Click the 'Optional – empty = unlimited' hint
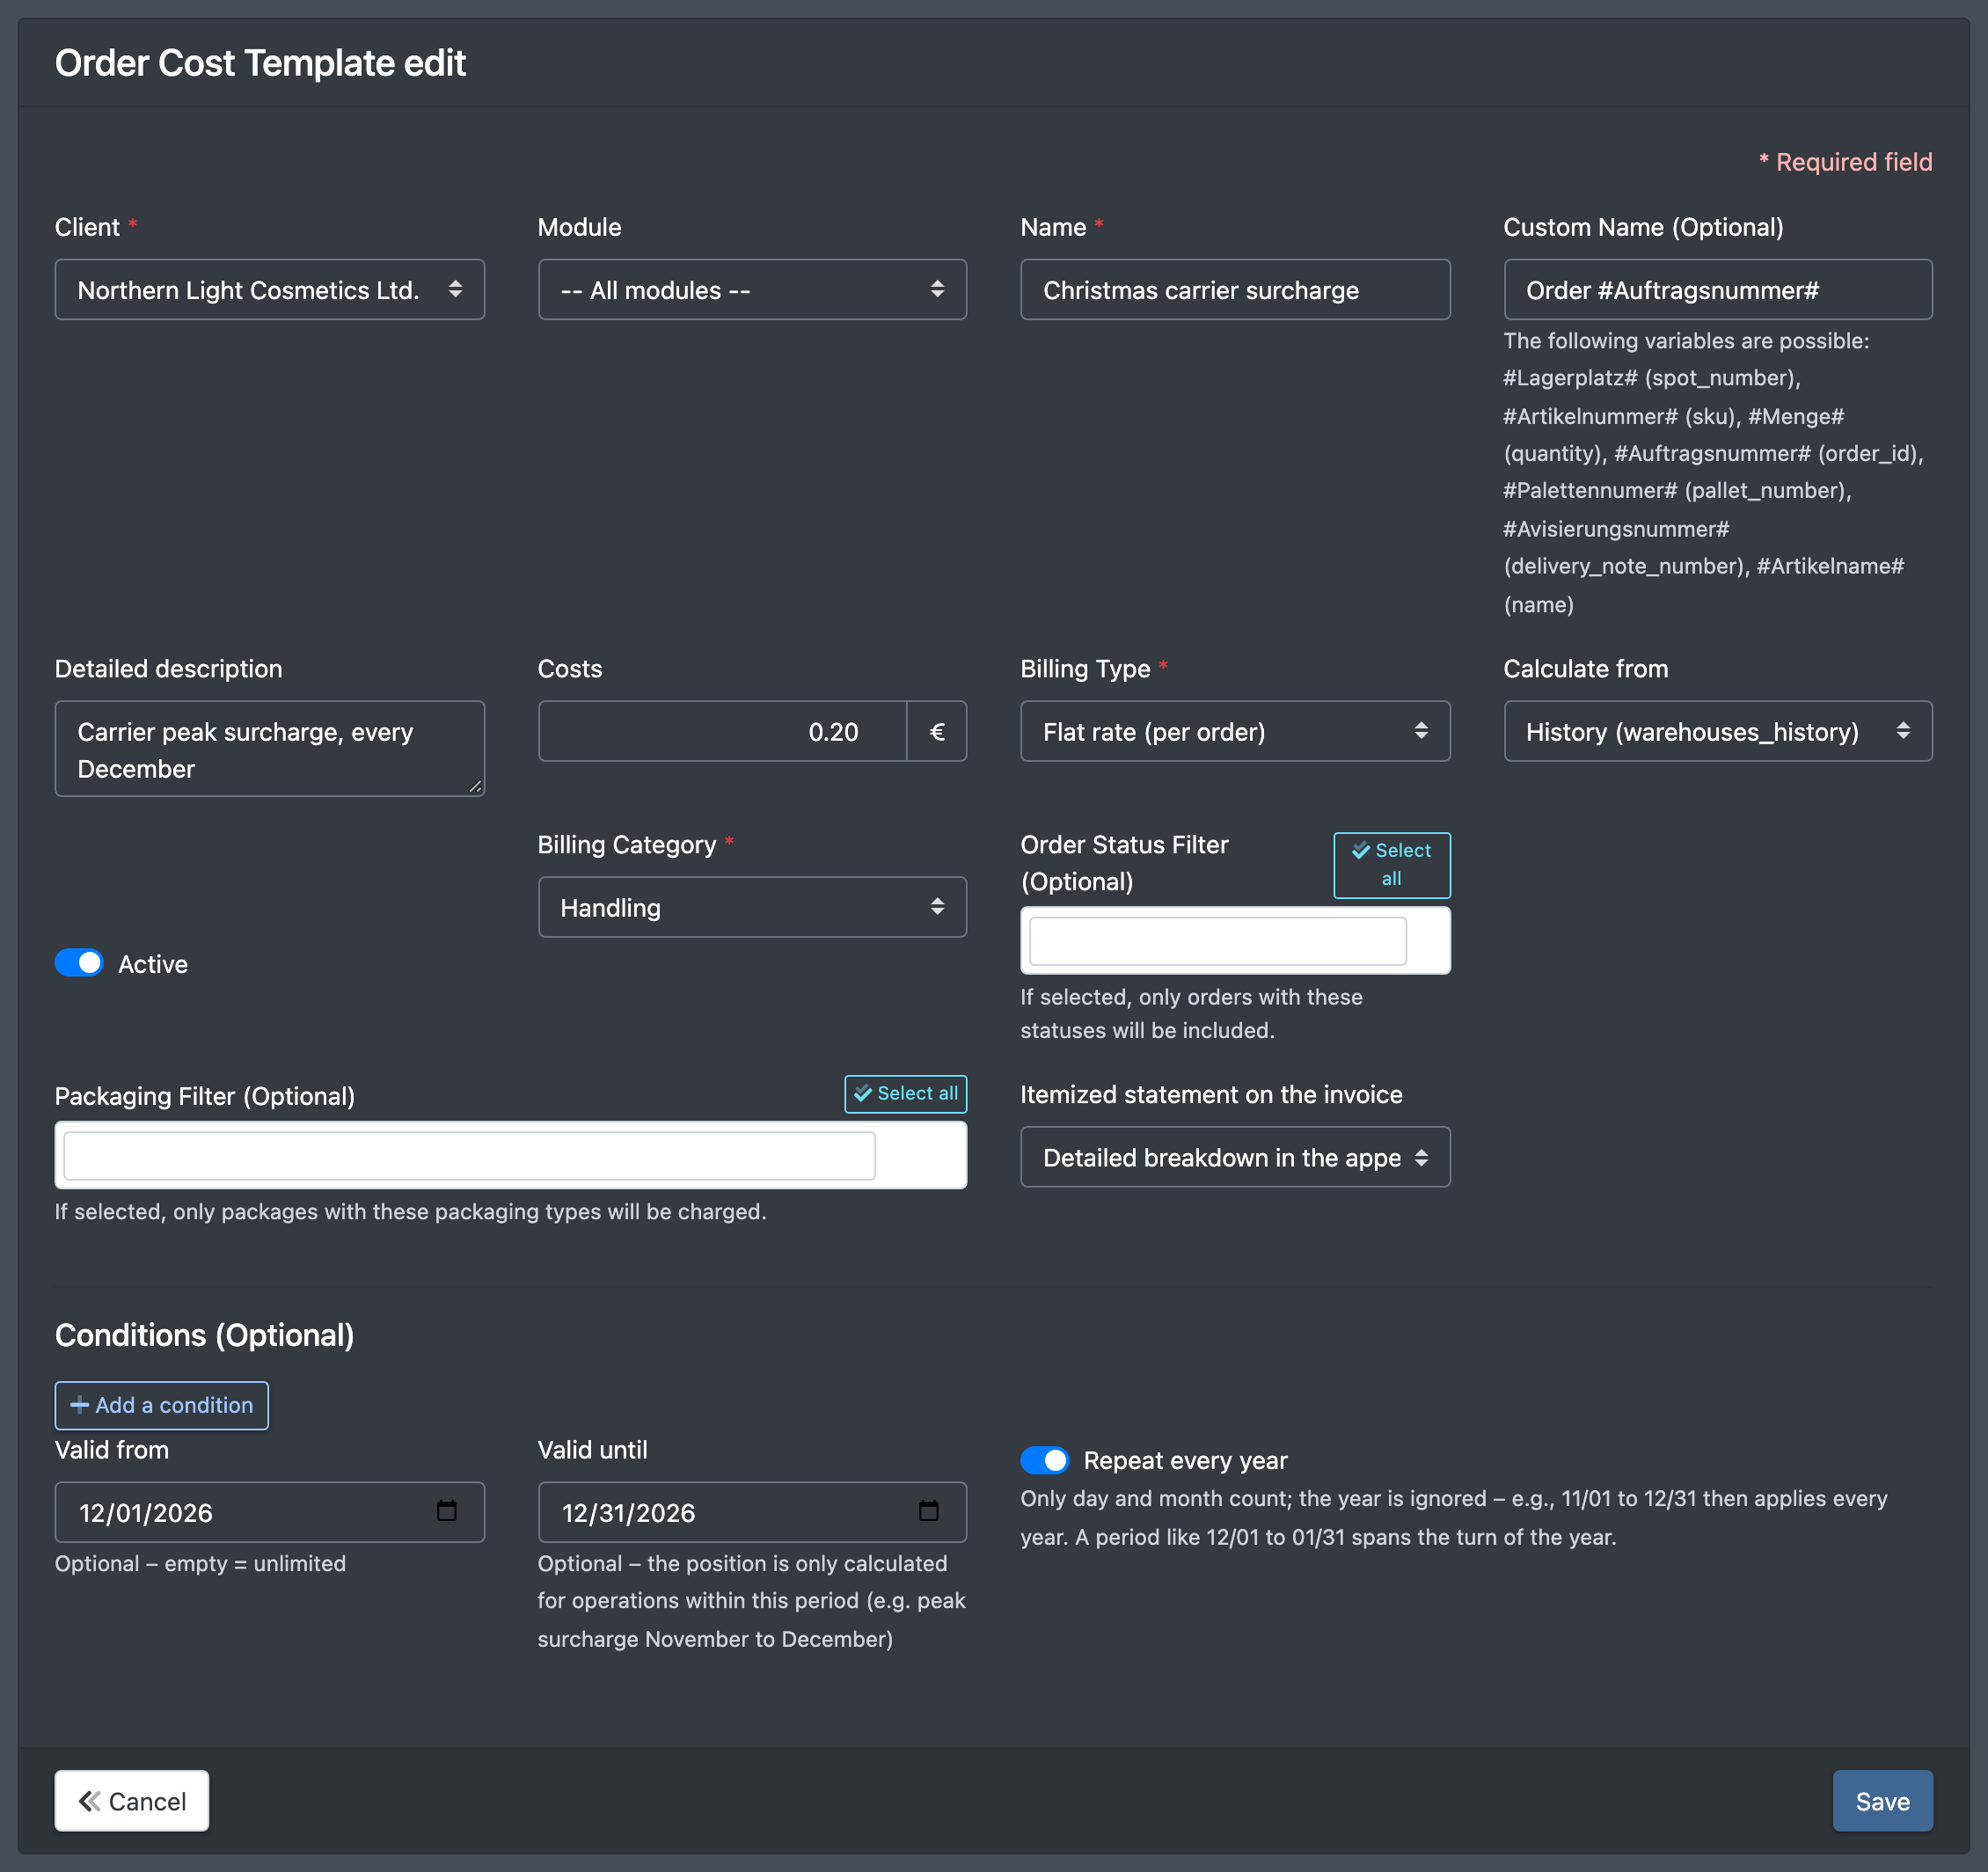This screenshot has height=1872, width=1988. (200, 1562)
